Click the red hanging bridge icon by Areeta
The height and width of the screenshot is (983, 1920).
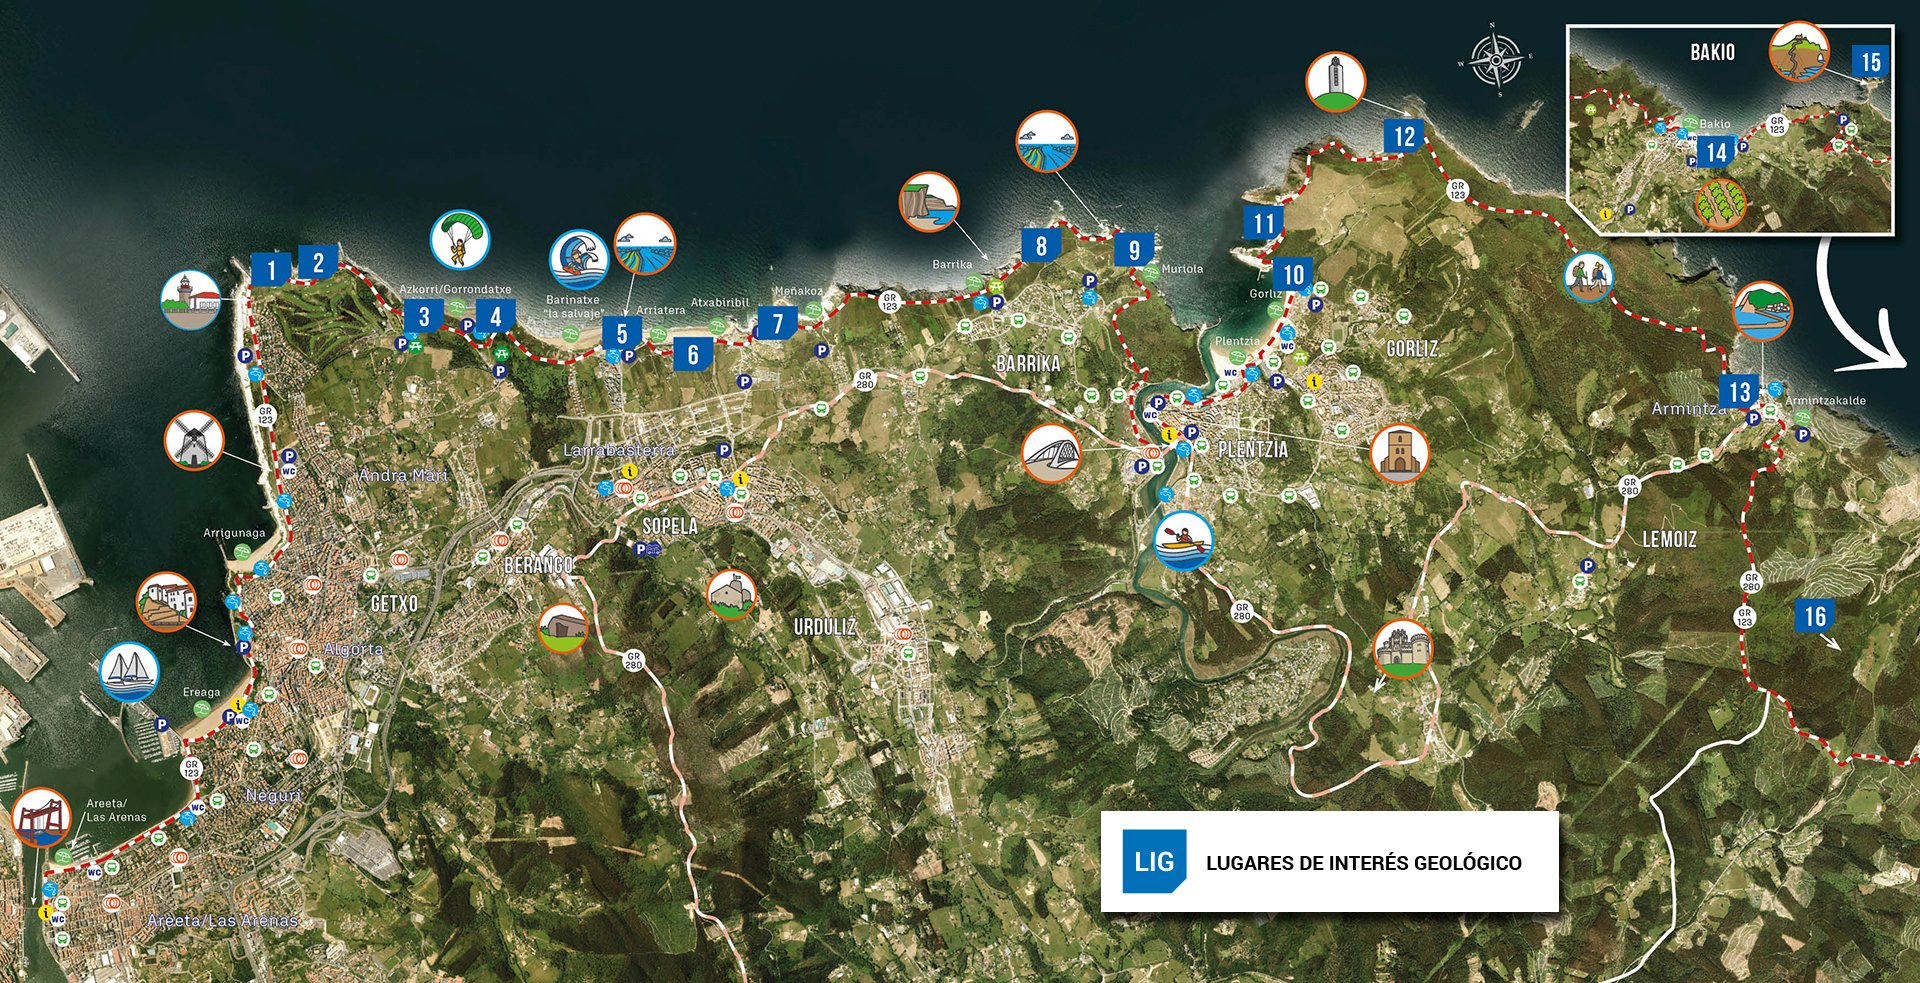coord(41,816)
